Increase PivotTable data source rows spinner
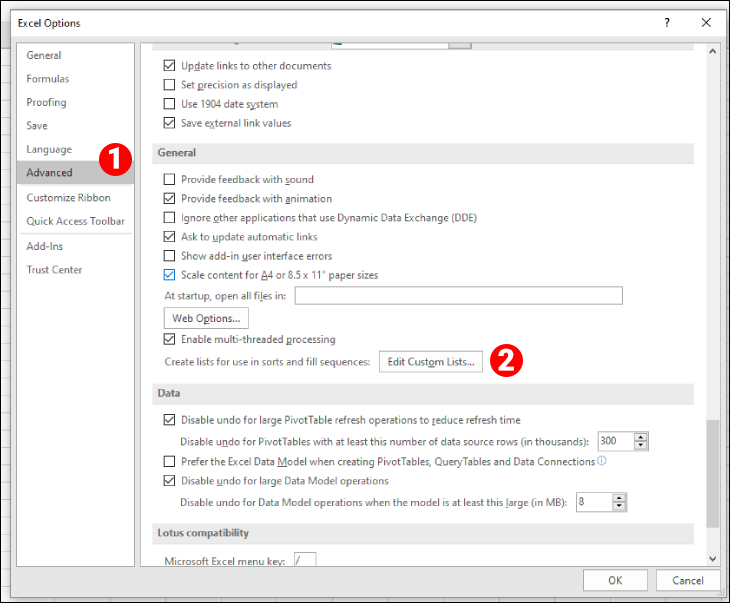This screenshot has height=603, width=730. click(x=641, y=437)
